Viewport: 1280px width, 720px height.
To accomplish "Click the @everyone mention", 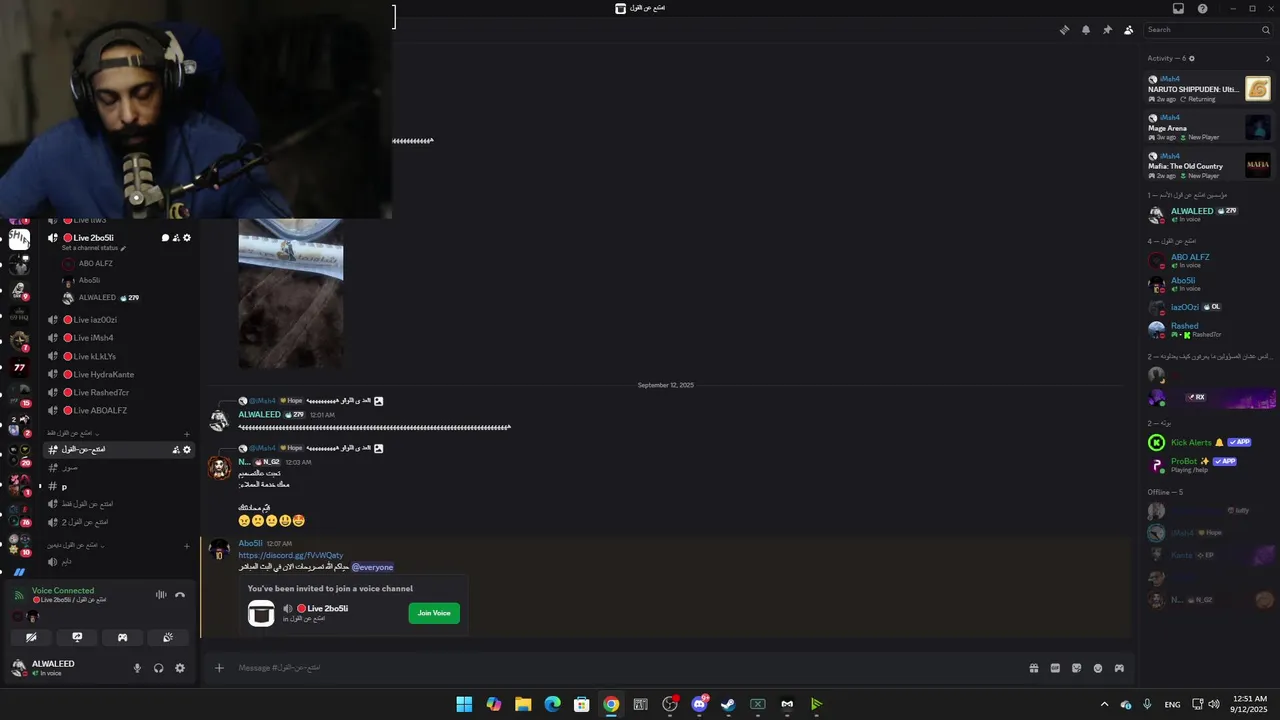I will [372, 567].
